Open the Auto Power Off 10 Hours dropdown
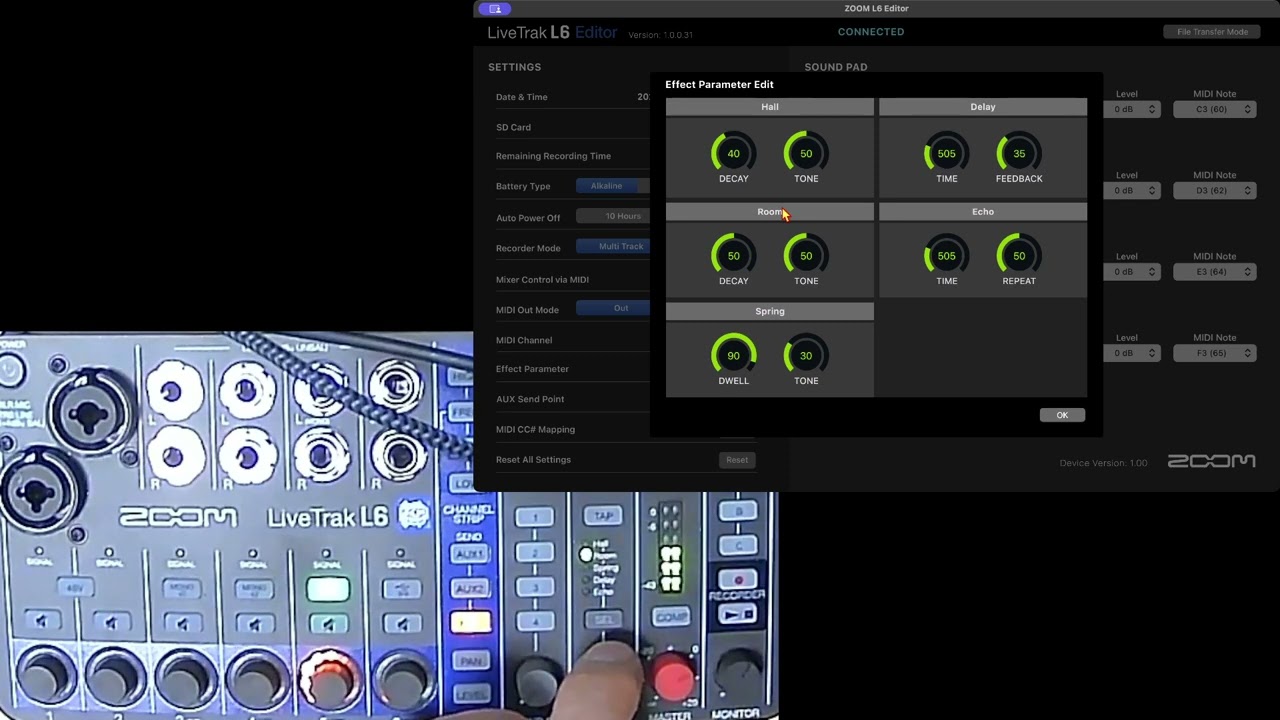 [x=612, y=217]
